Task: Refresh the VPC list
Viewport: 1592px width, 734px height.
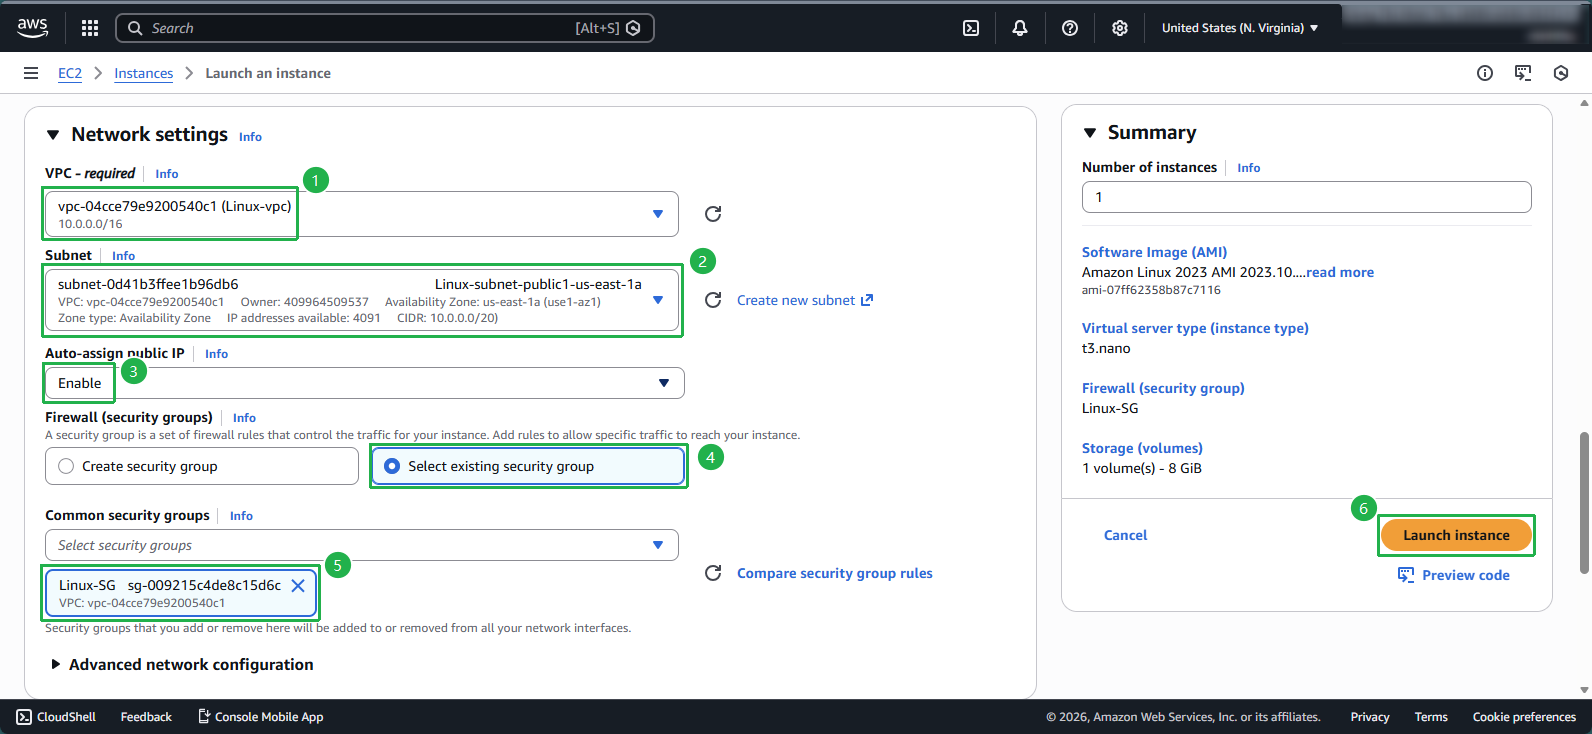Action: (x=713, y=214)
